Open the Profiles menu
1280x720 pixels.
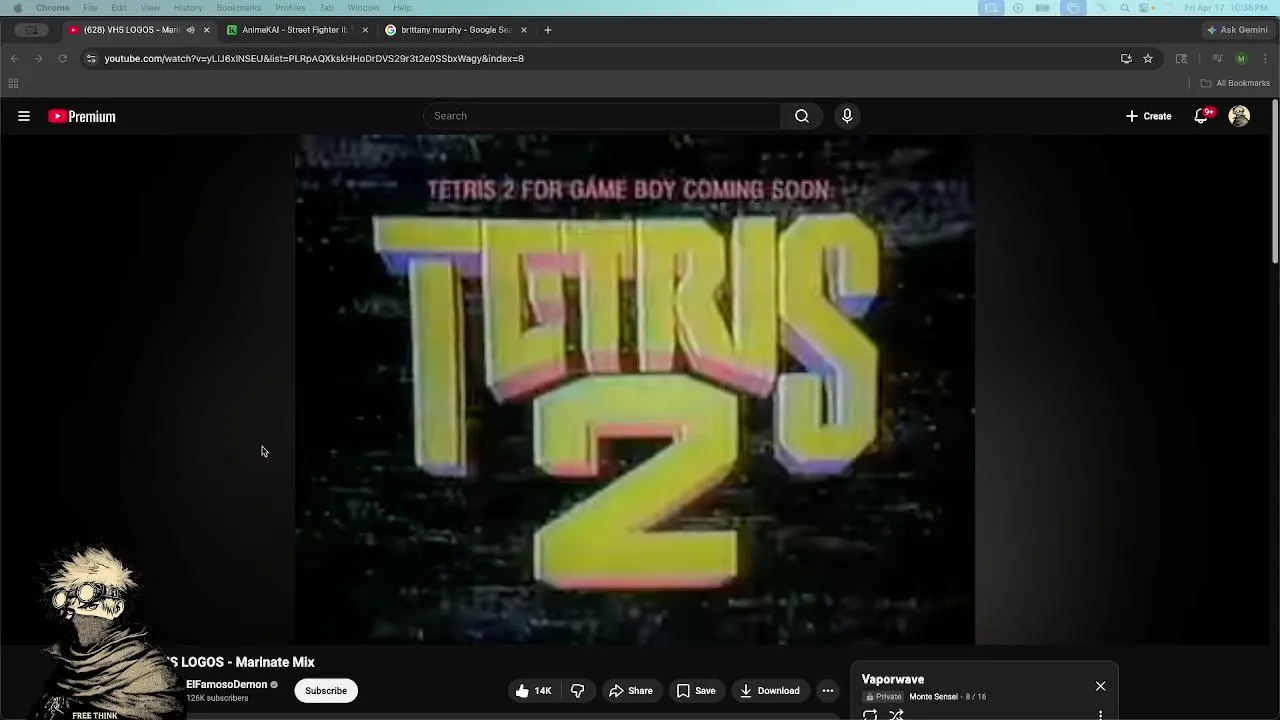click(x=290, y=8)
